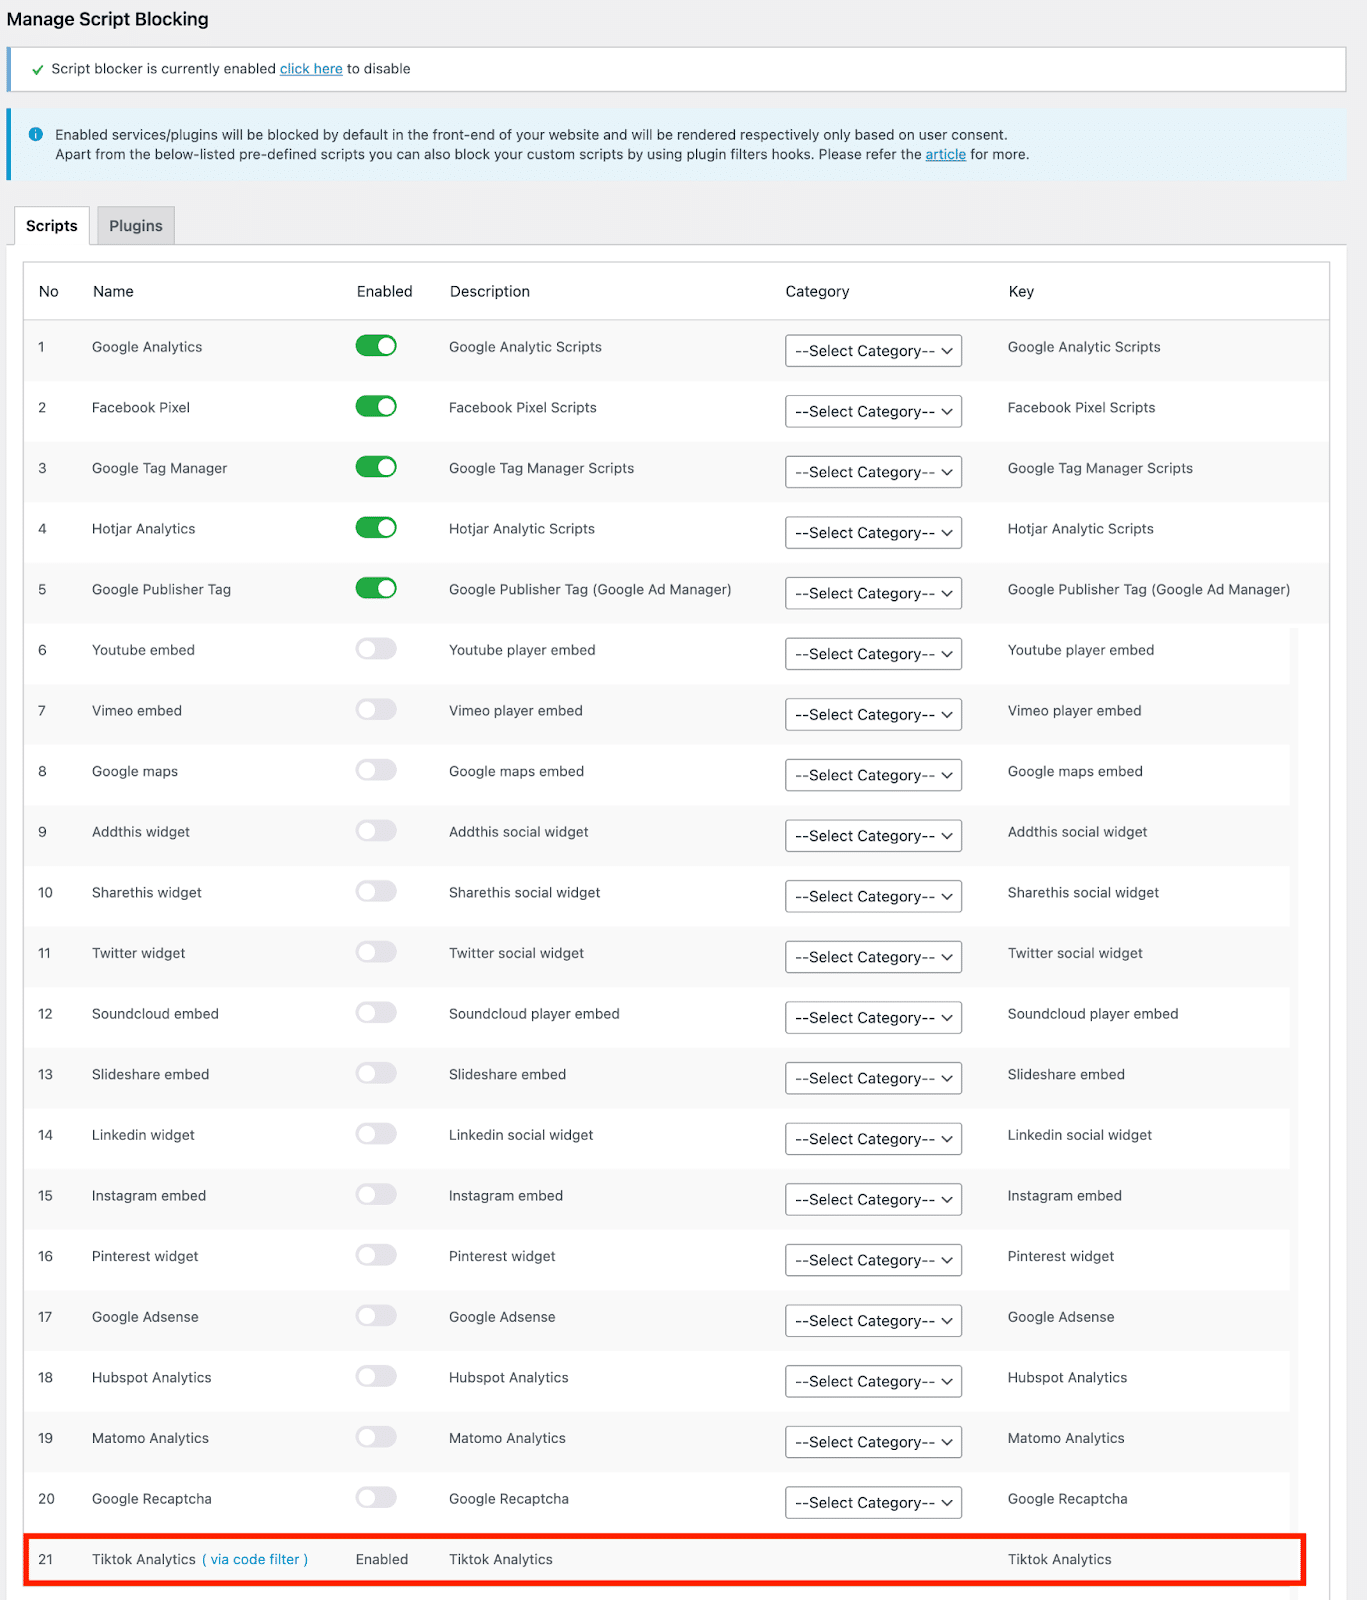Expand Soundcloud embed category dropdown

pos(873,1018)
